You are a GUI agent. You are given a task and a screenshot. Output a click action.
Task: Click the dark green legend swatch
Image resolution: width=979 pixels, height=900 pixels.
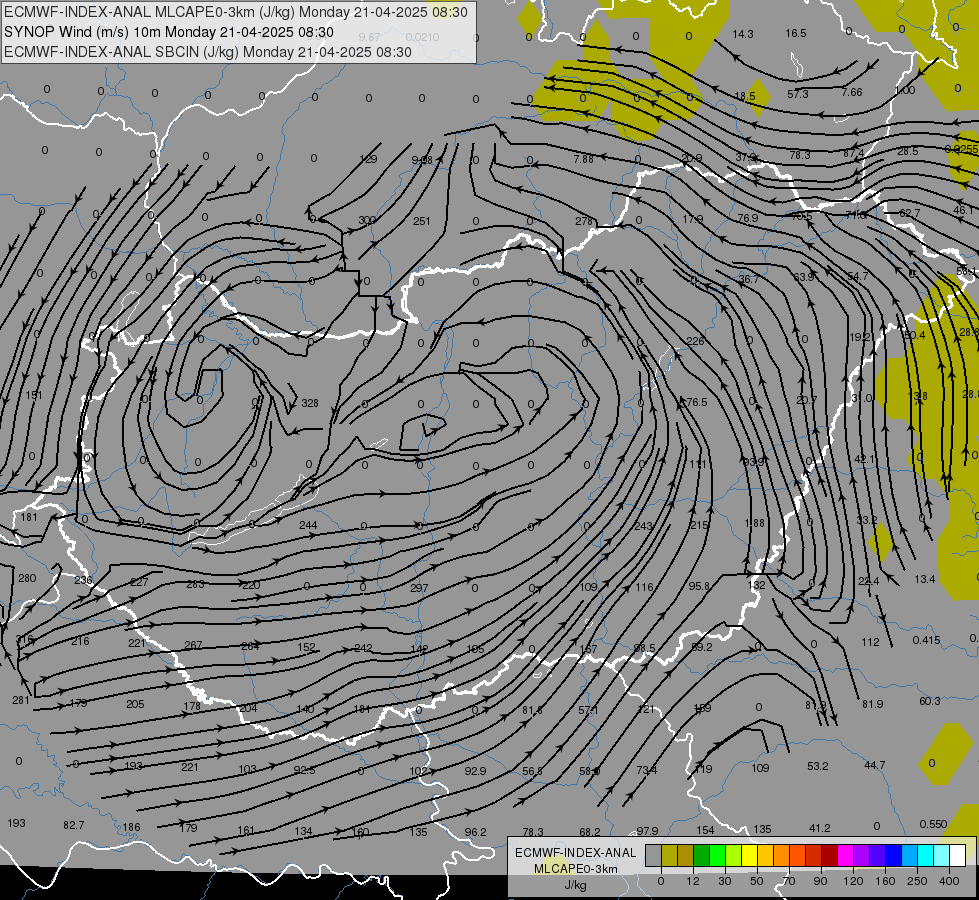click(701, 855)
